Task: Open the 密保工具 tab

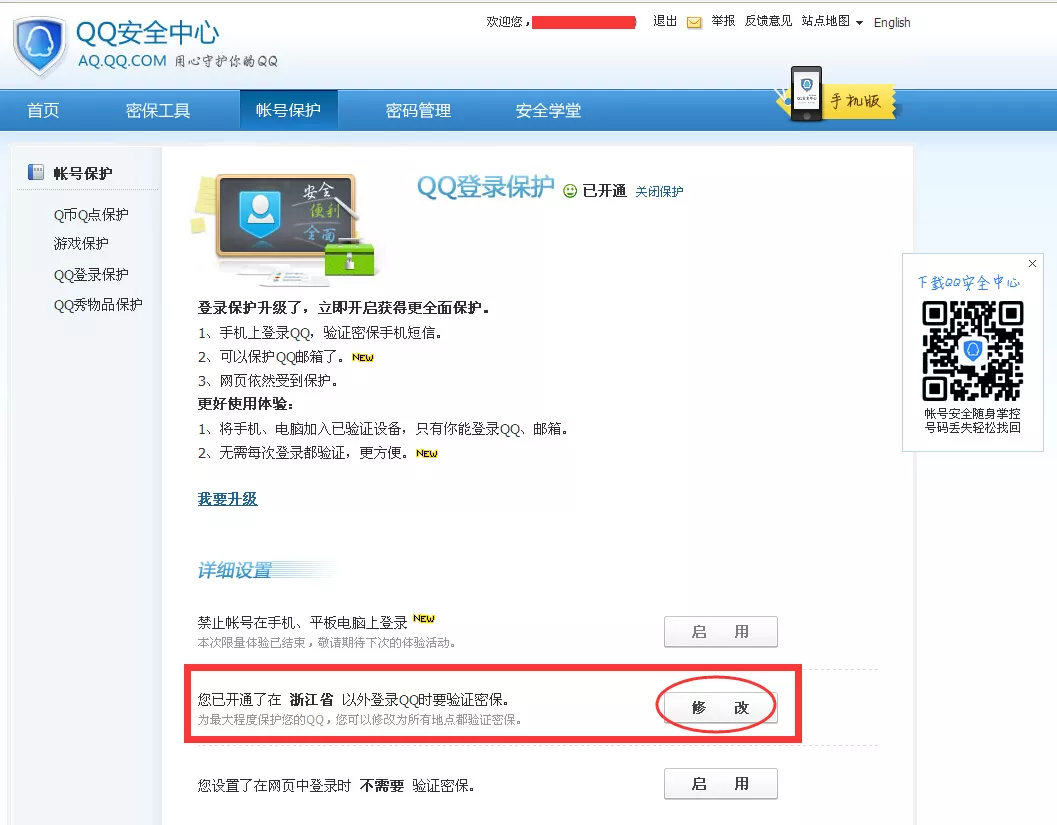Action: coord(157,110)
